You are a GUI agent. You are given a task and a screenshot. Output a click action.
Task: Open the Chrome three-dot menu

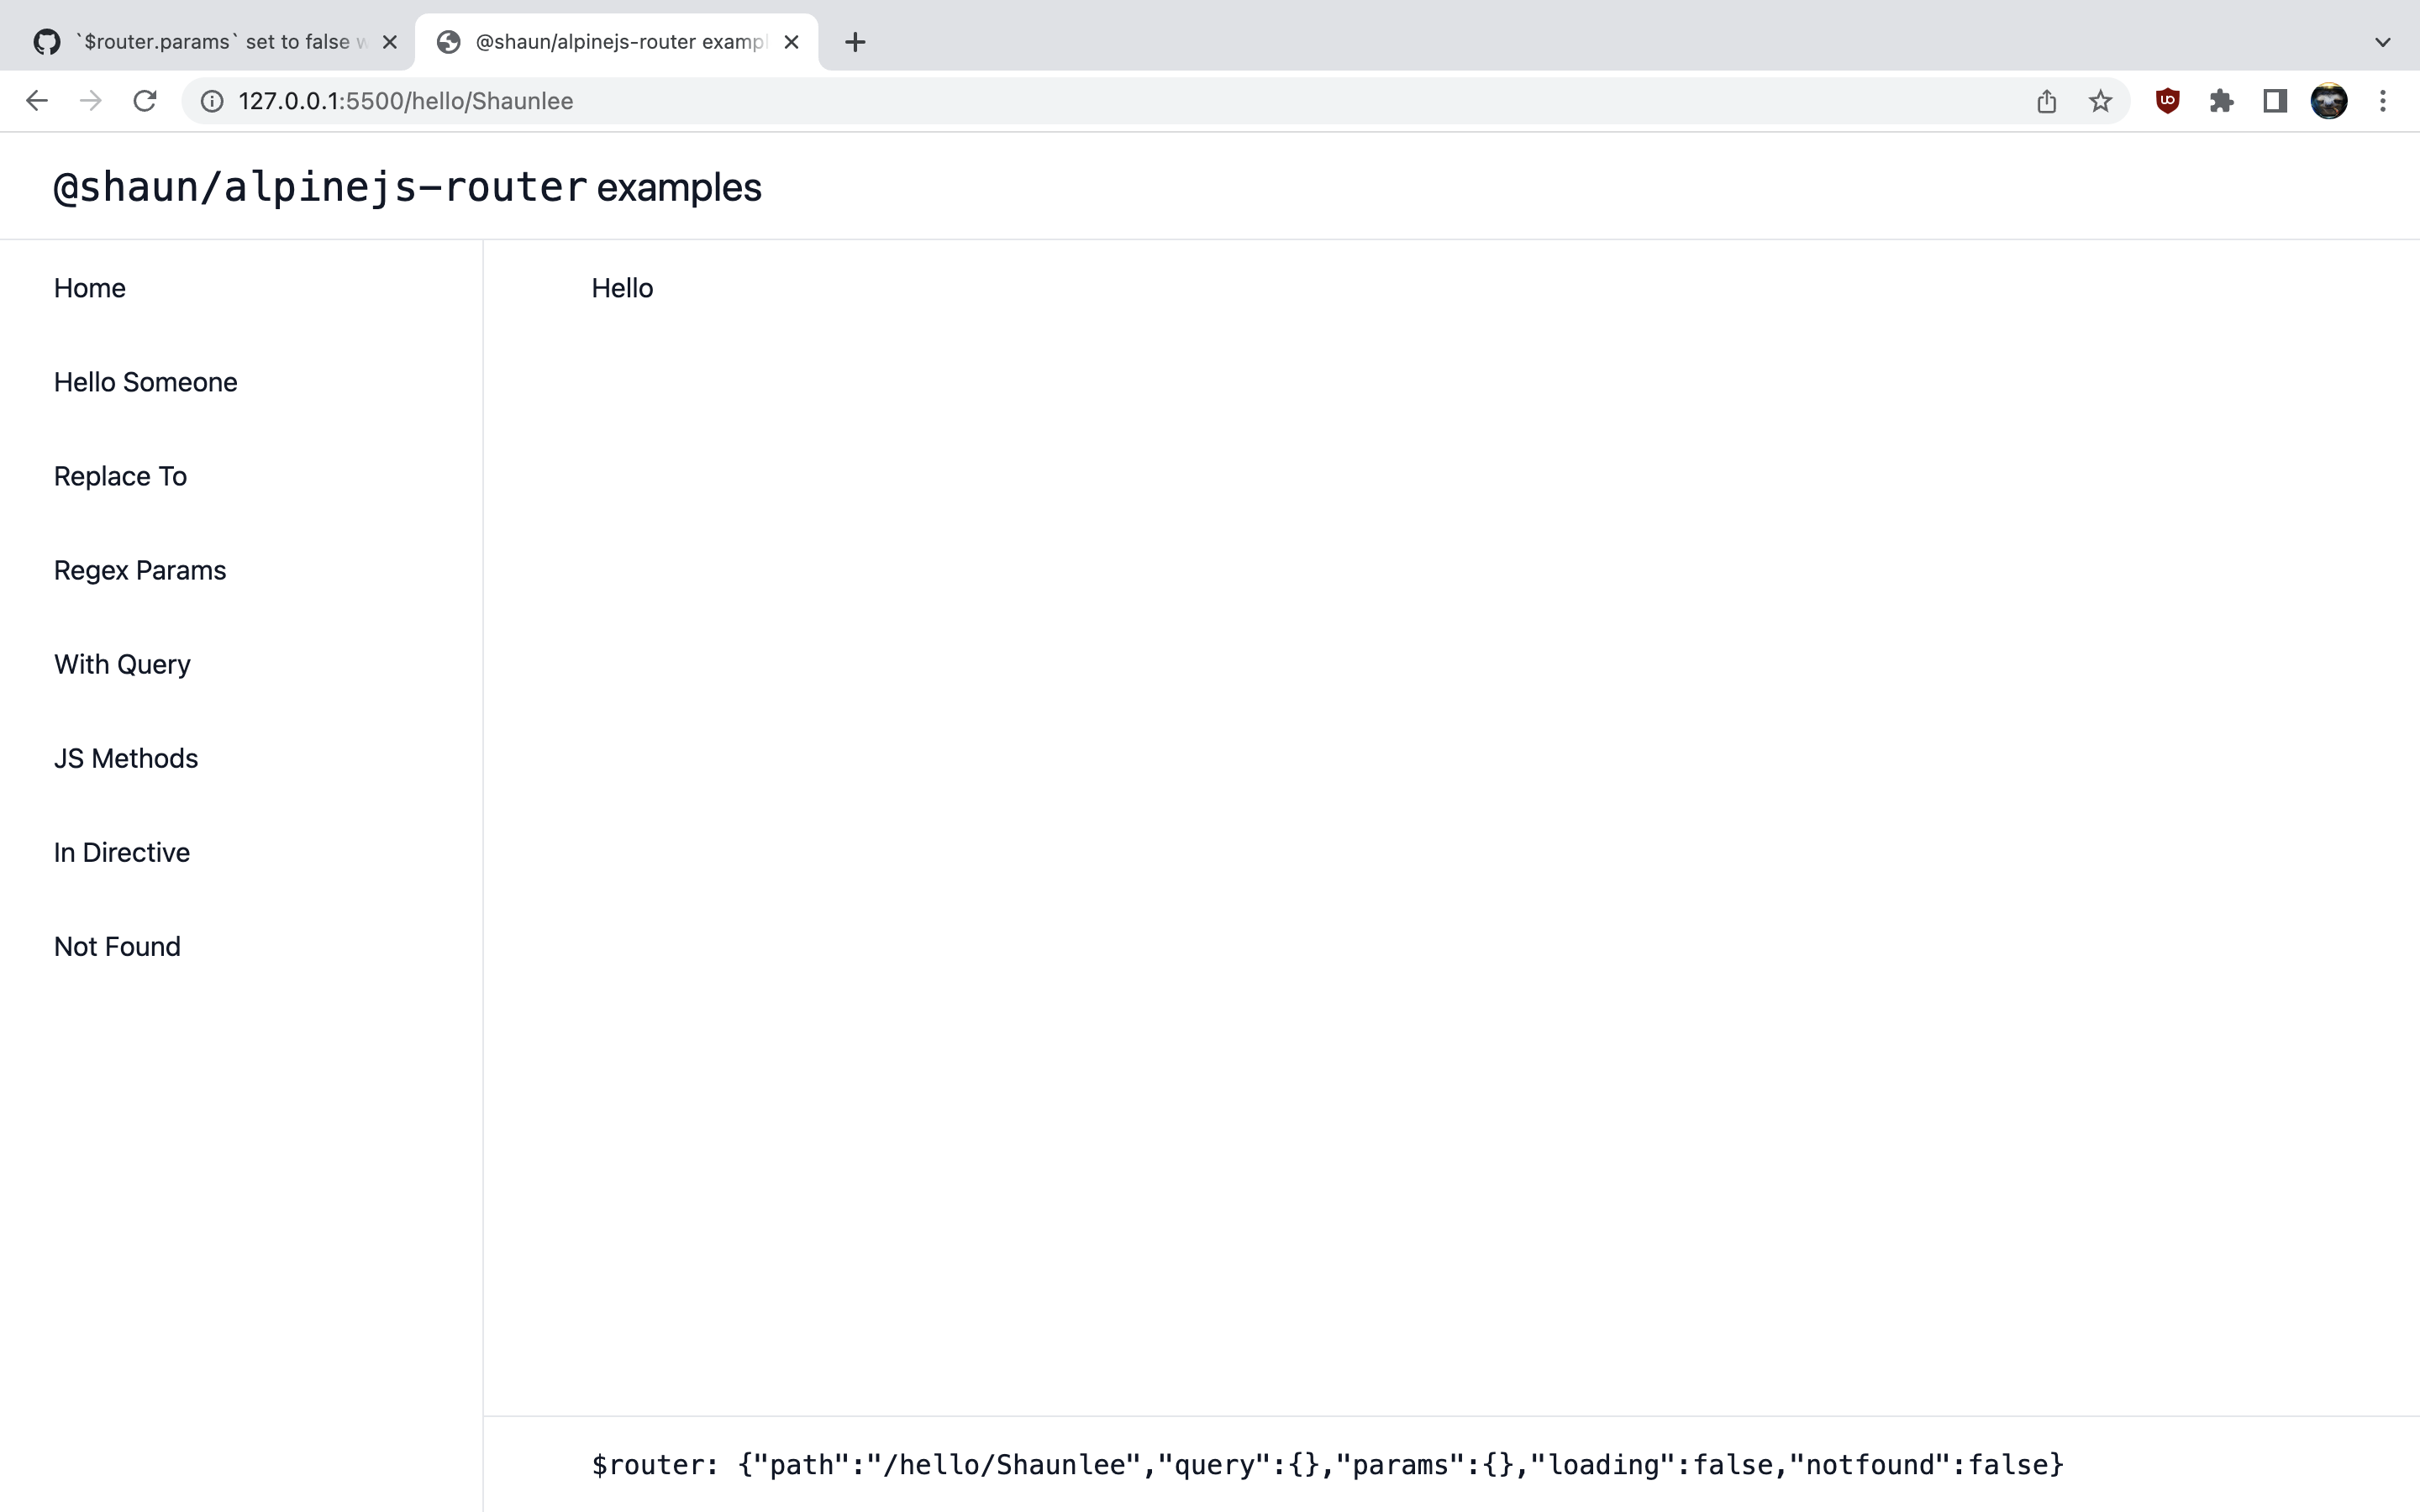(2384, 100)
